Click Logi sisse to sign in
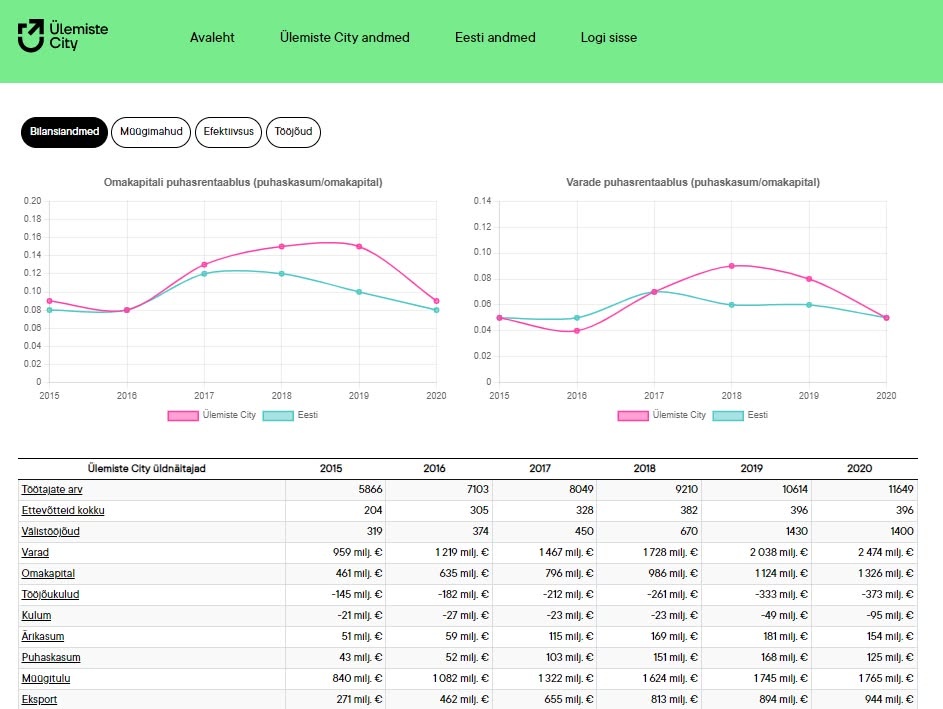This screenshot has width=943, height=709. [608, 38]
